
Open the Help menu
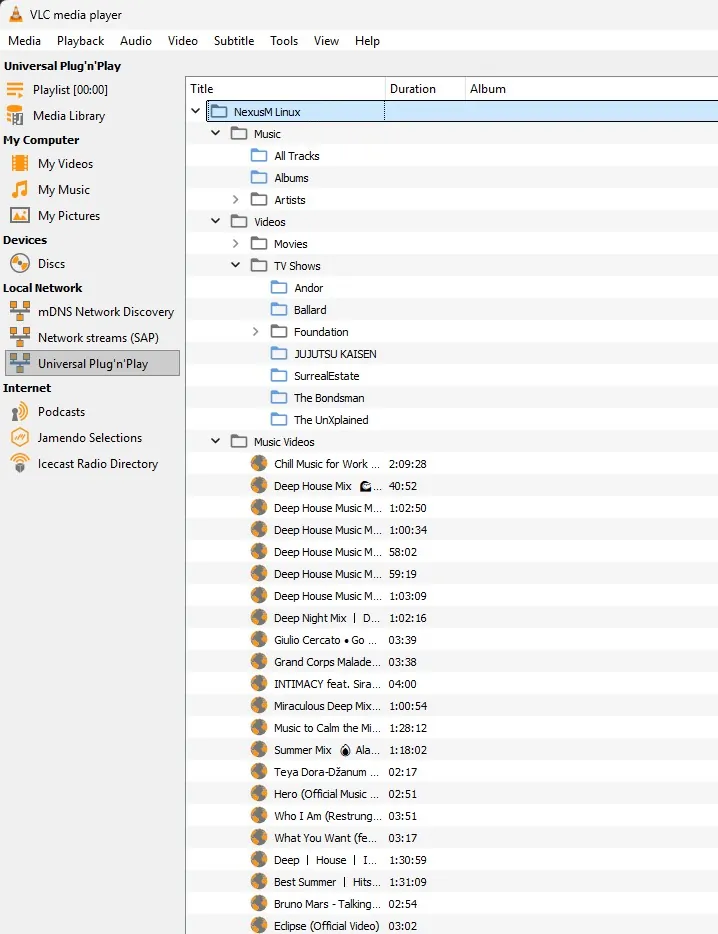coord(367,41)
